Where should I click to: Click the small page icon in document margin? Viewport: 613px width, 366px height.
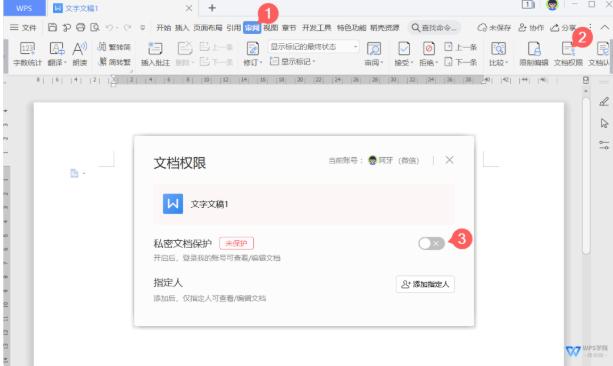point(74,173)
